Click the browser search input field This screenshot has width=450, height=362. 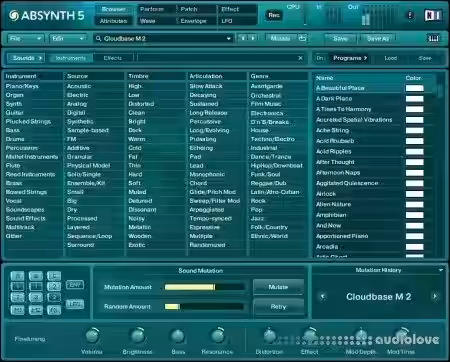pyautogui.click(x=217, y=58)
